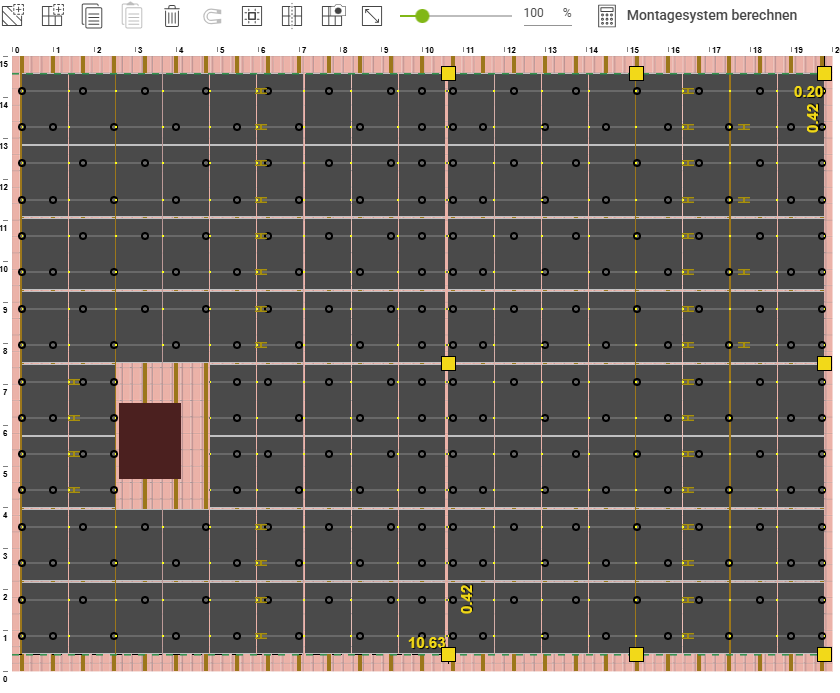Click the calculator icon
Viewport: 840px width, 693px height.
607,16
